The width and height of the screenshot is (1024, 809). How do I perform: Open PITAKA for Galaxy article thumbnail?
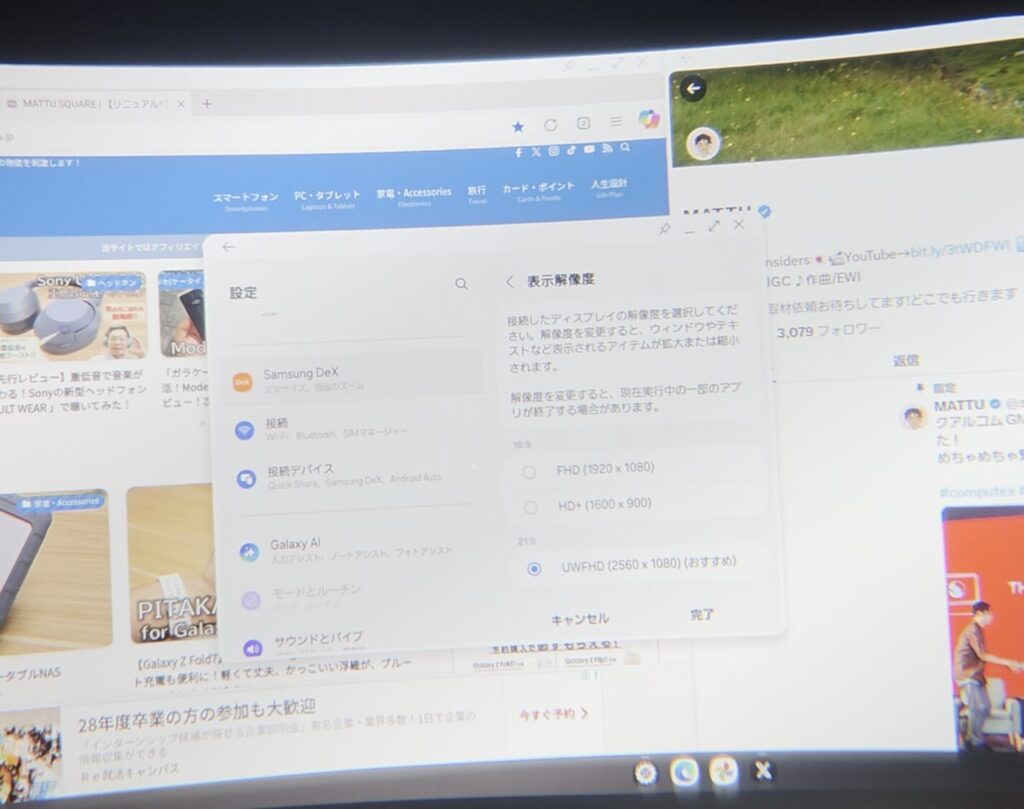click(171, 565)
